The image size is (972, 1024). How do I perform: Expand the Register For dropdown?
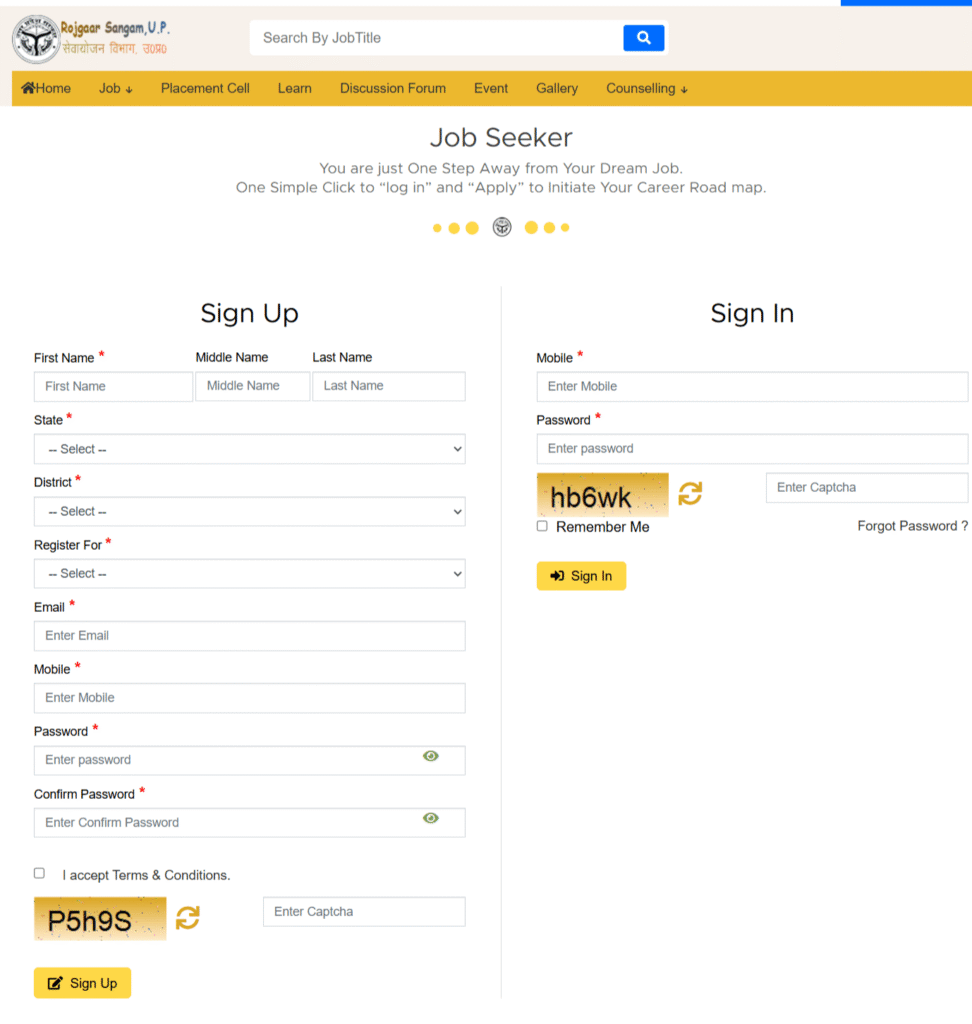249,573
